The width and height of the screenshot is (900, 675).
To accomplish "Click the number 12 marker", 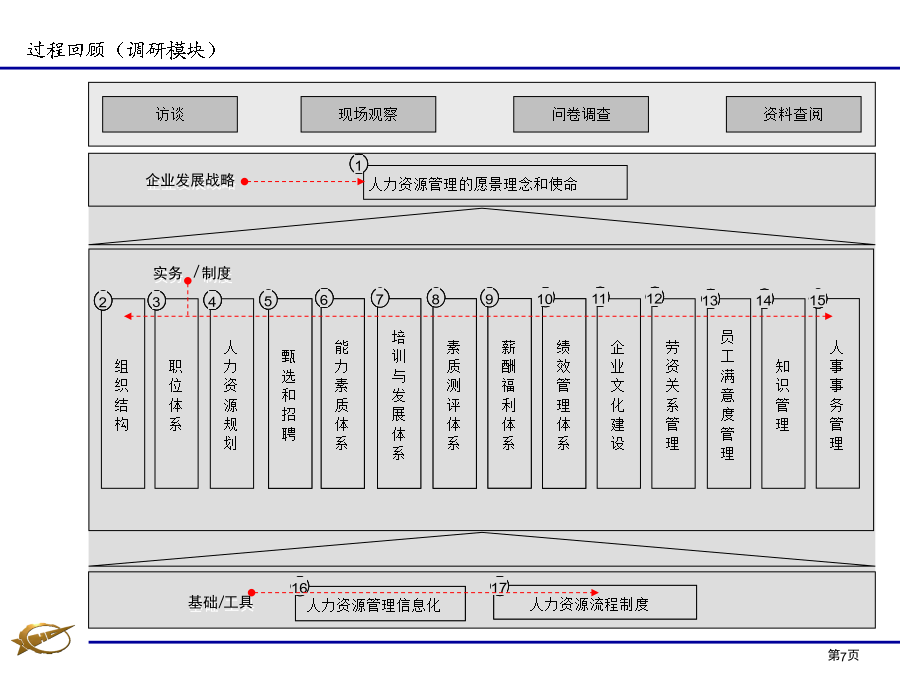I will click(x=655, y=298).
